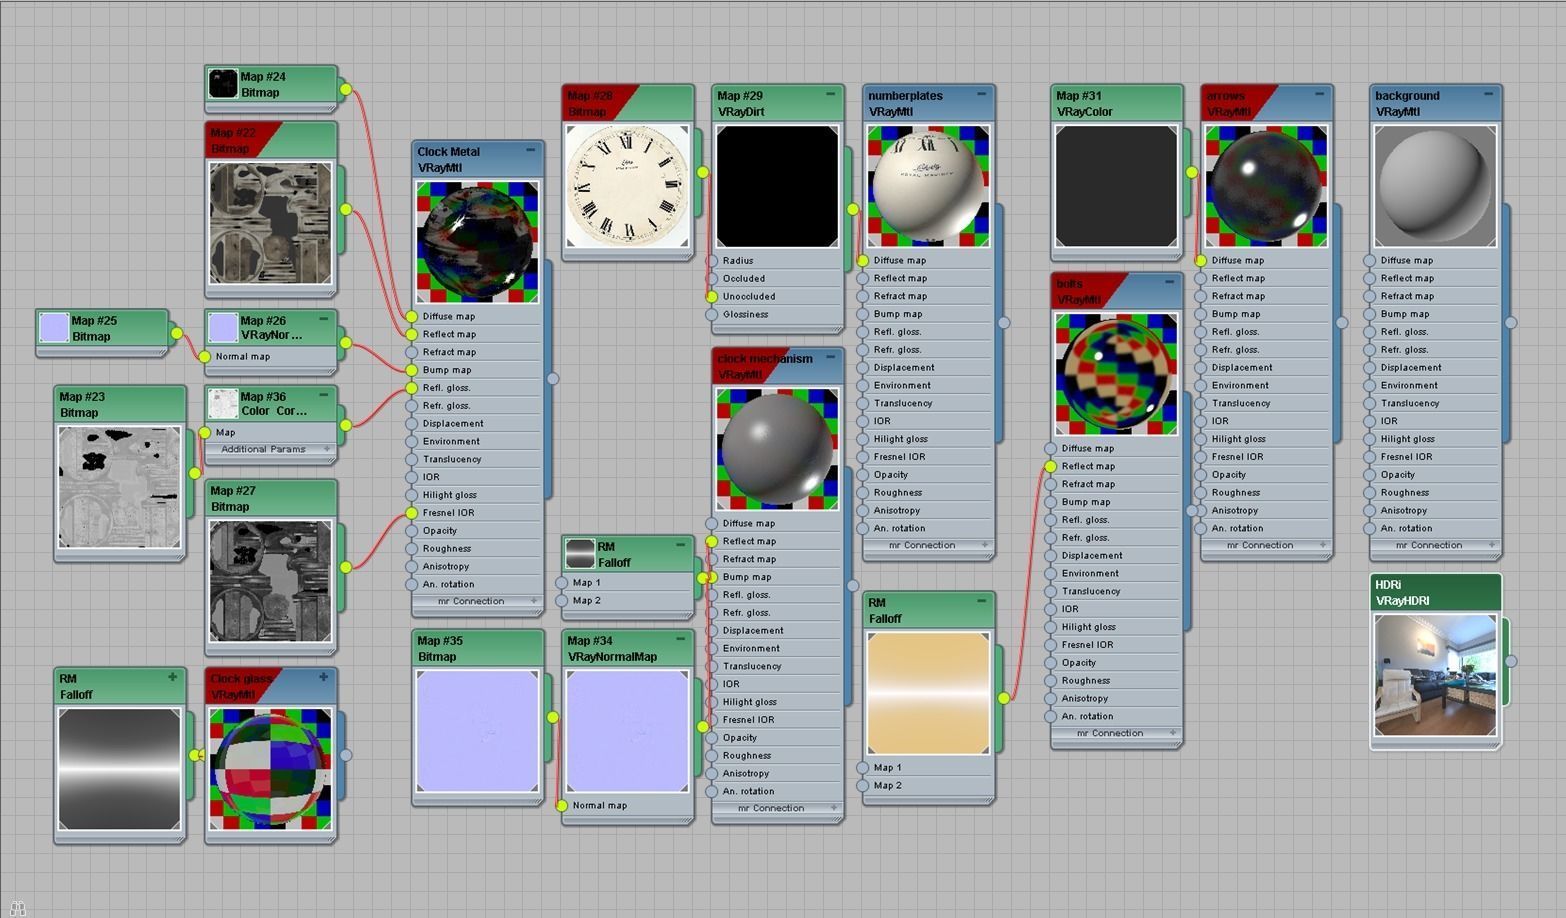Click the small Map #36 Color Correction icon
Screen dimensions: 1566x918
pos(222,404)
